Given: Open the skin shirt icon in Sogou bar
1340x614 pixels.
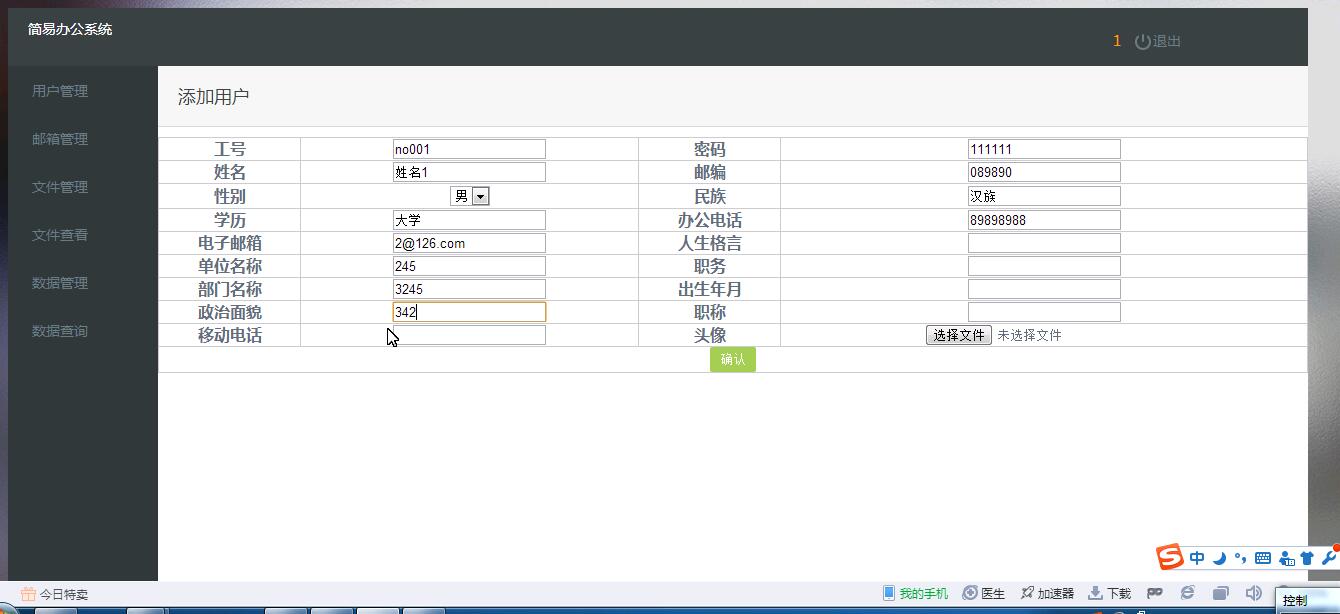Looking at the screenshot, I should click(x=1307, y=558).
